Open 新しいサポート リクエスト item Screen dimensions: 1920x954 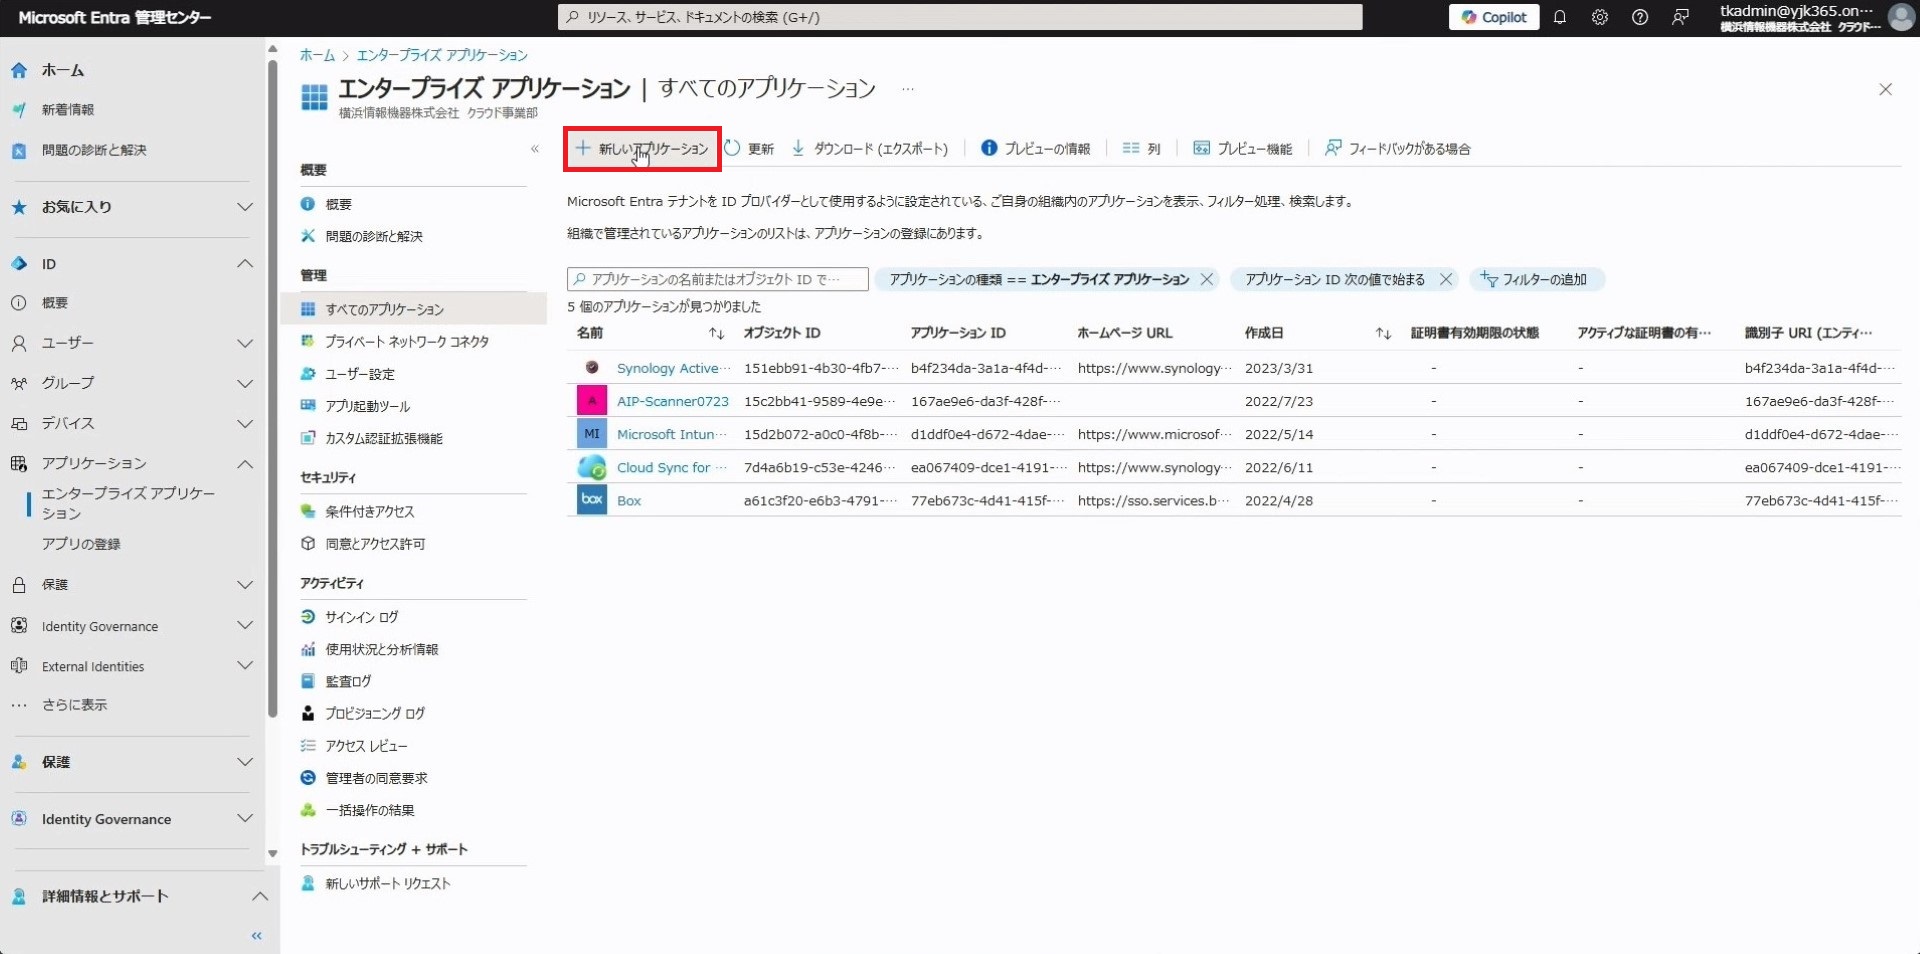(x=387, y=883)
